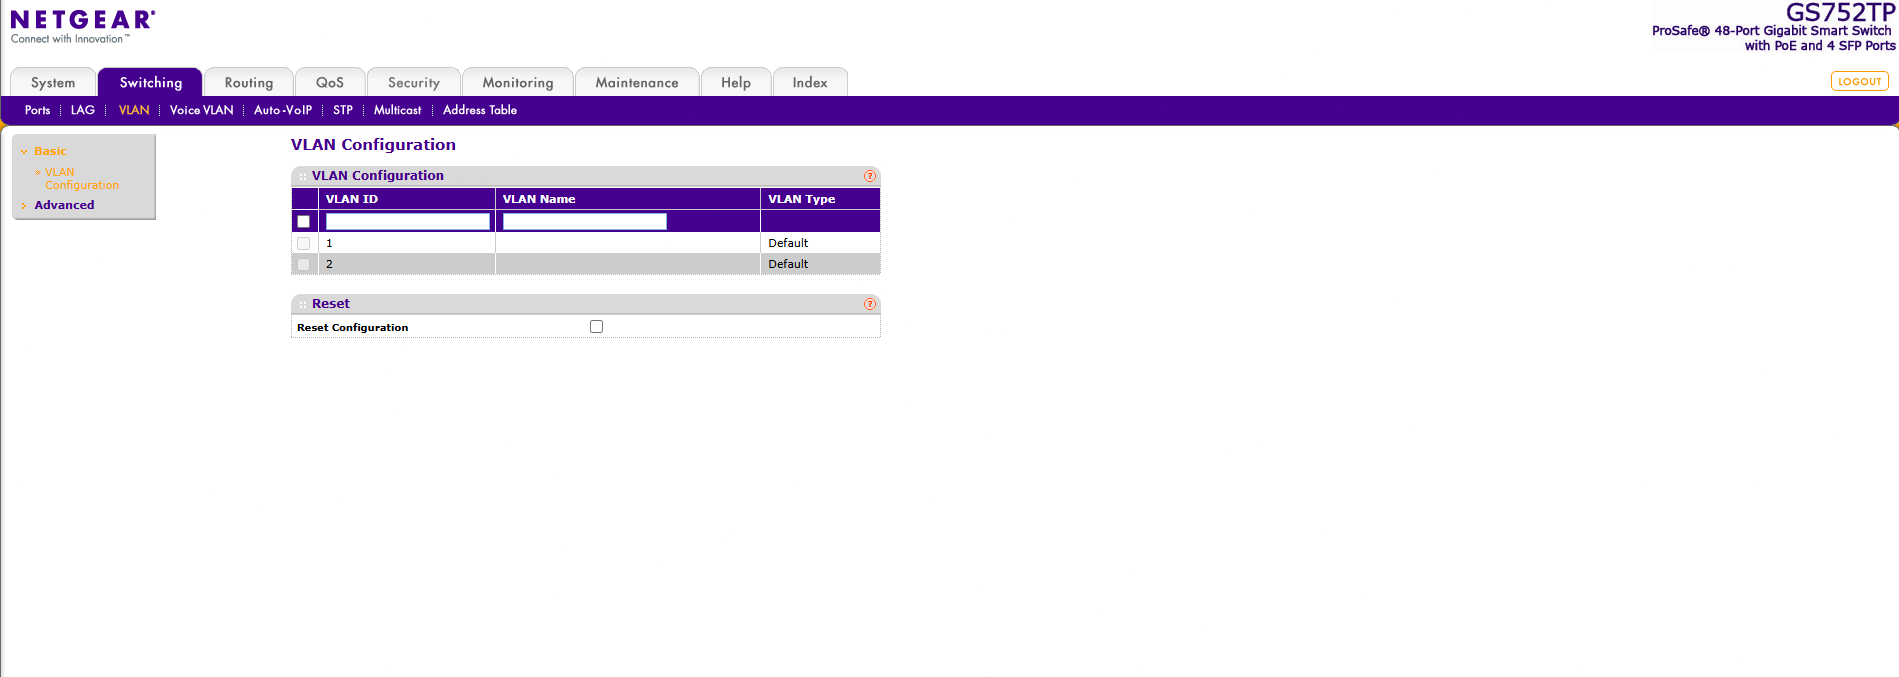Switch to the Security tab
Screen dimensions: 1899x677
tap(413, 83)
